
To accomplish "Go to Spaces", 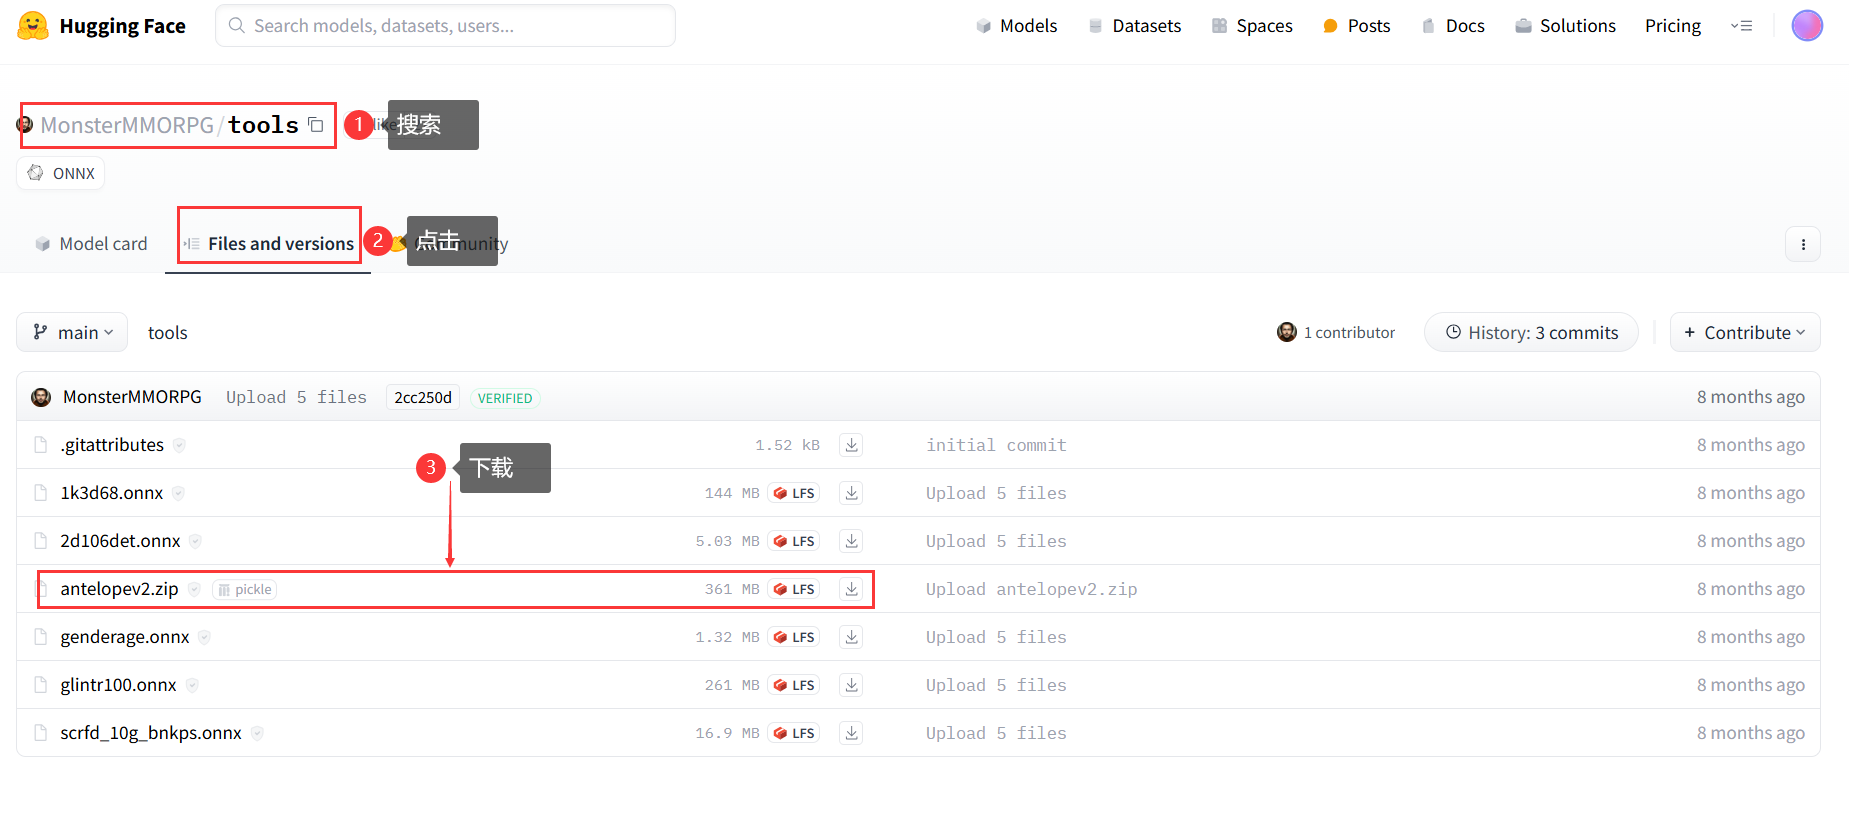I will pos(1252,26).
